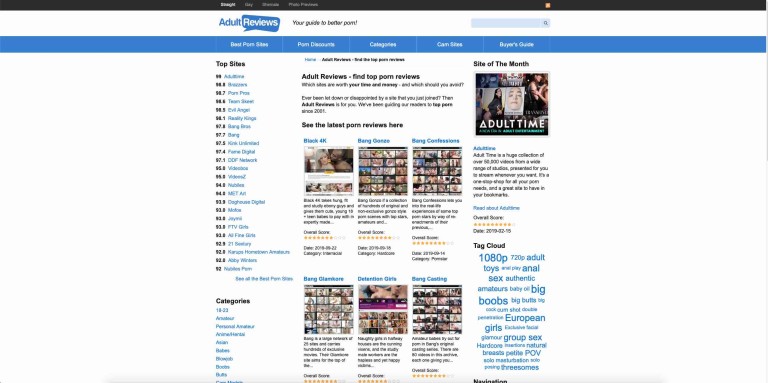Open the Bang Gonzo review title

click(x=374, y=141)
